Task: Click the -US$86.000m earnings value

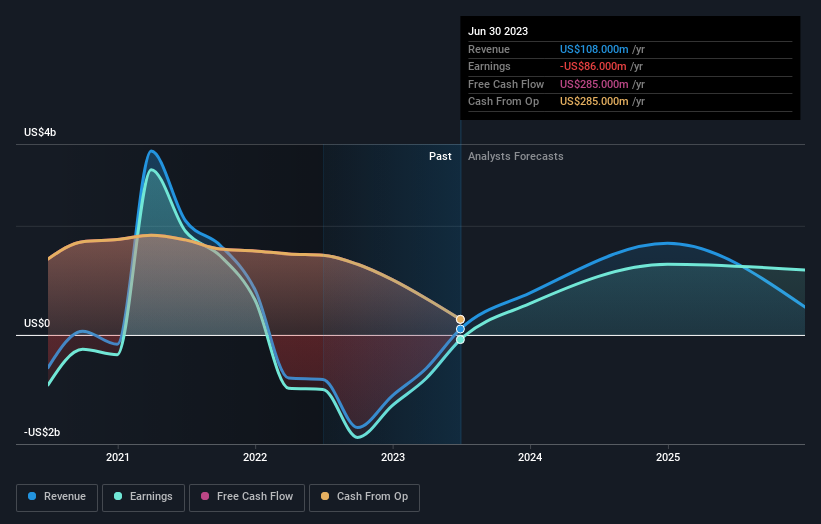Action: tap(593, 66)
